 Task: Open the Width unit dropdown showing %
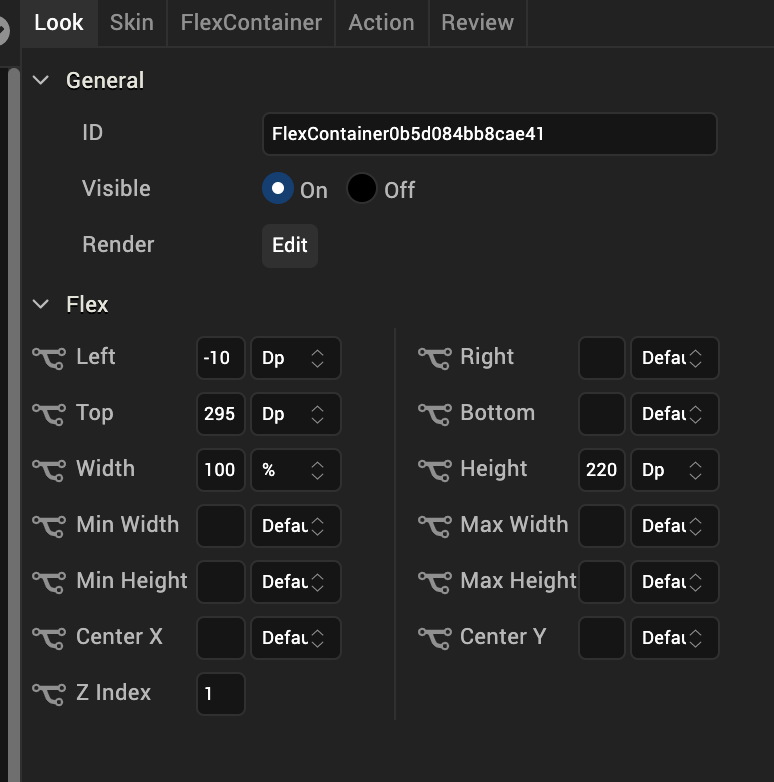pyautogui.click(x=295, y=470)
